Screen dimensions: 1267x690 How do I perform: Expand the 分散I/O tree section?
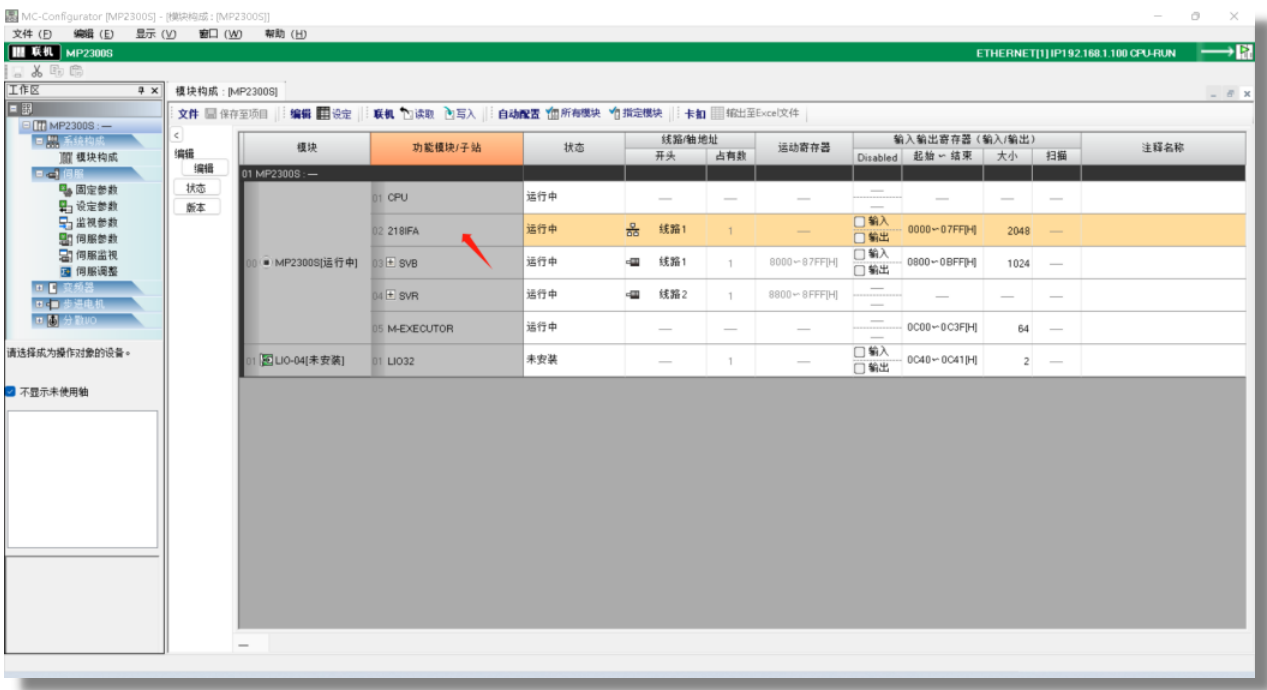click(39, 320)
